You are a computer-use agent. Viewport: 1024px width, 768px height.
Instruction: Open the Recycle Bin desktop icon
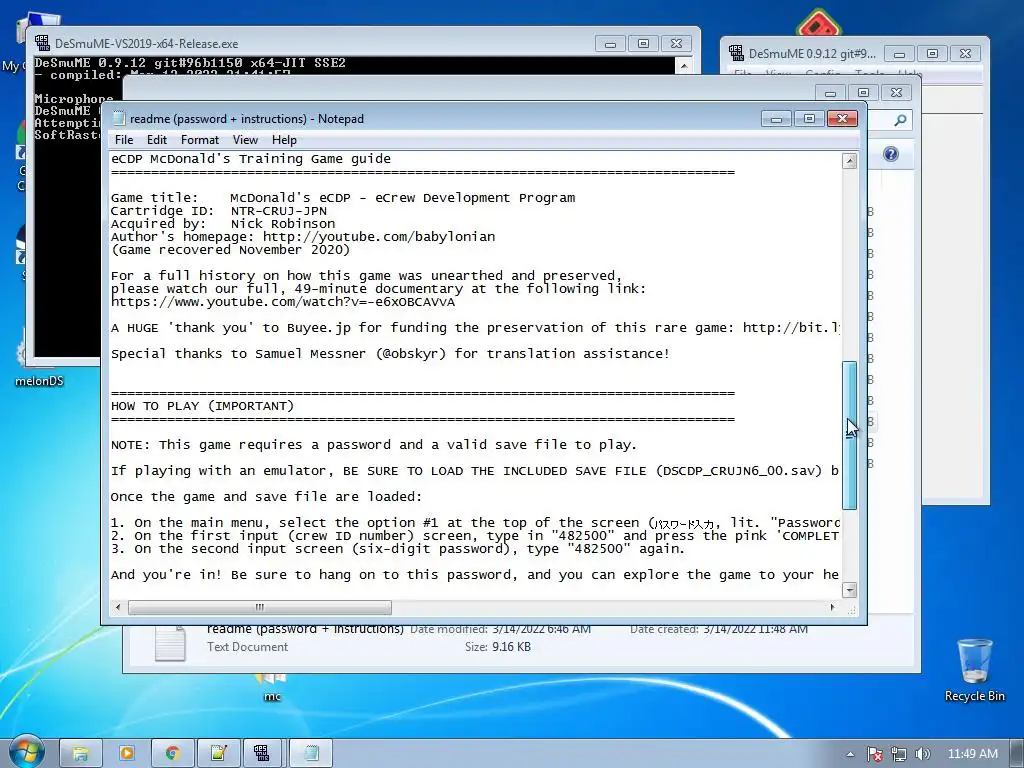(x=974, y=669)
